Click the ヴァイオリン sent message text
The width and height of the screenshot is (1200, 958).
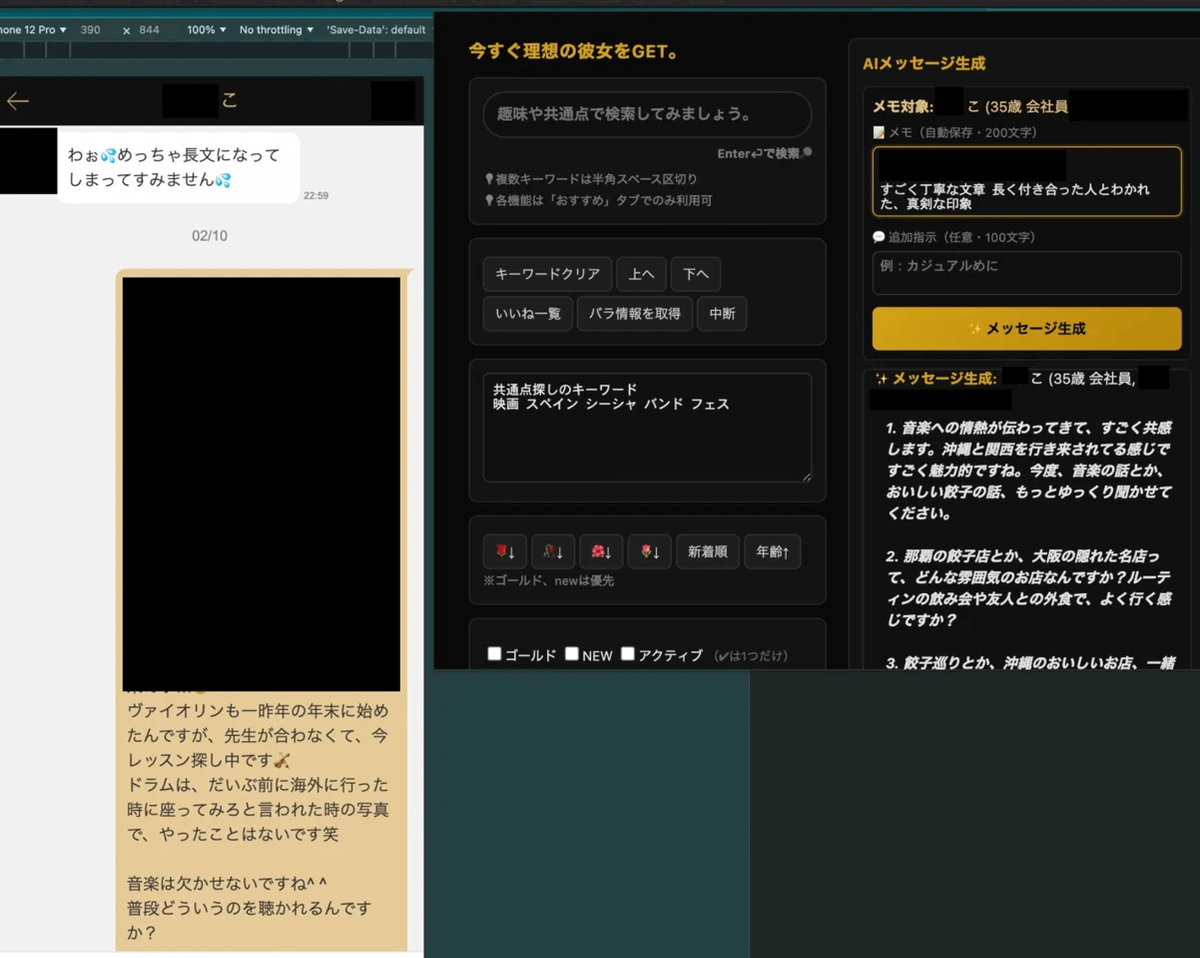(258, 735)
